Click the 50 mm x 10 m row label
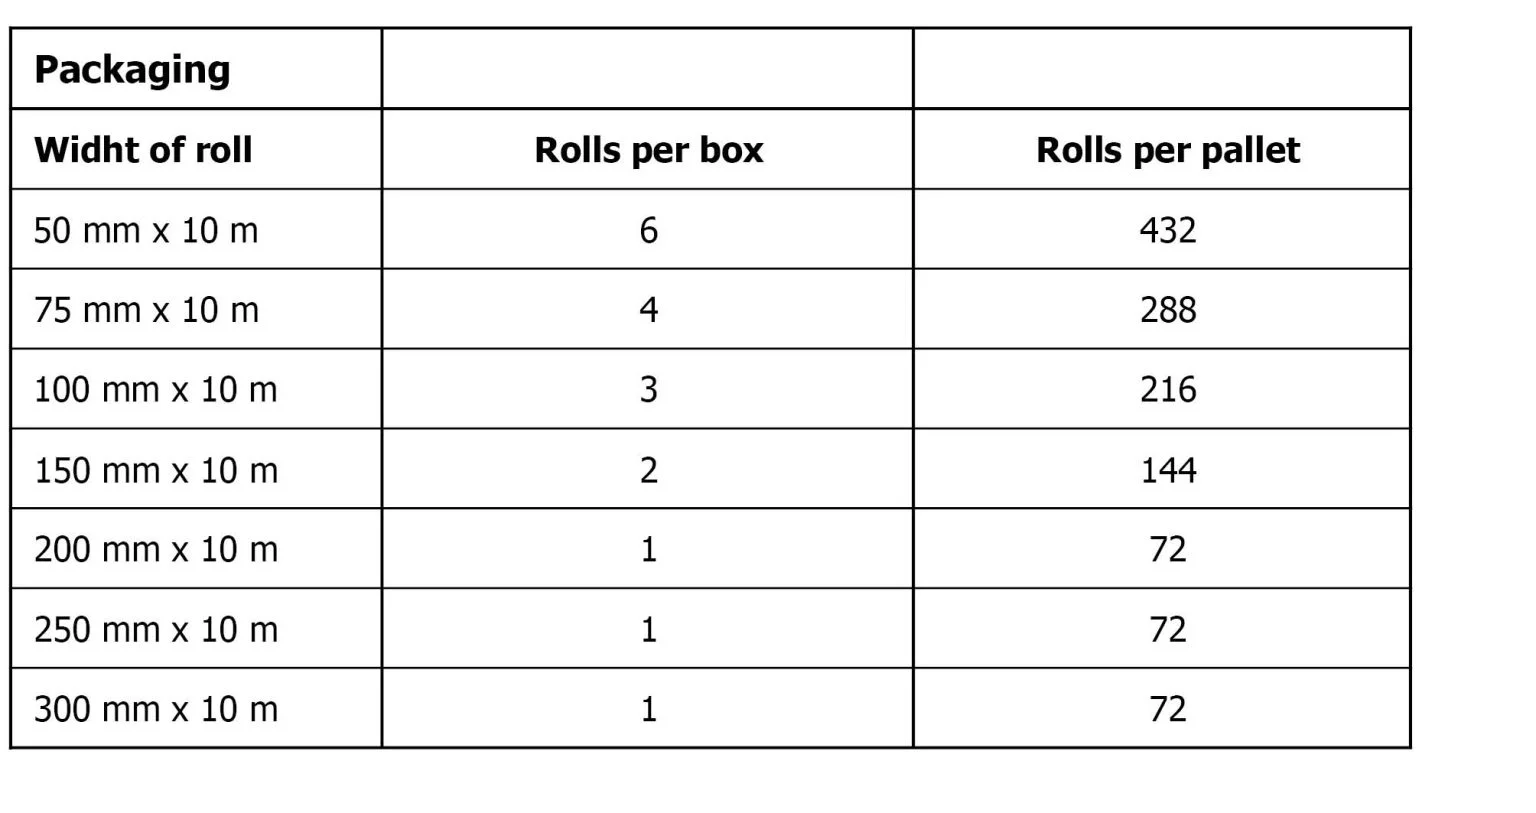 146,230
